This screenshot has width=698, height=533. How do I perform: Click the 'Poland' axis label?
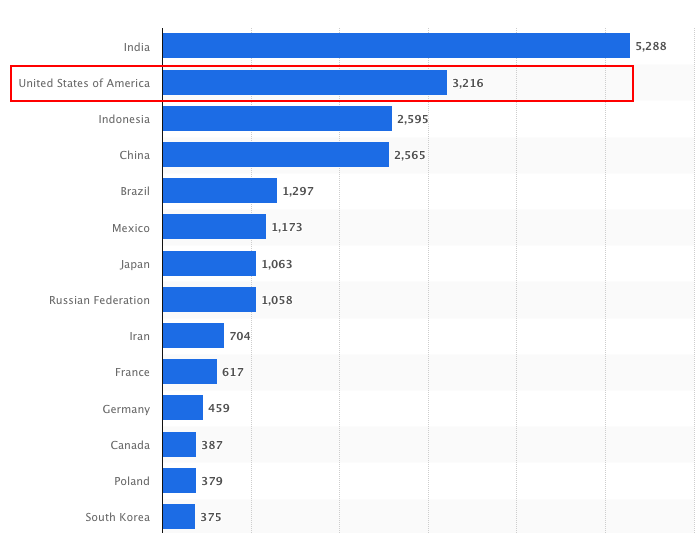click(132, 481)
